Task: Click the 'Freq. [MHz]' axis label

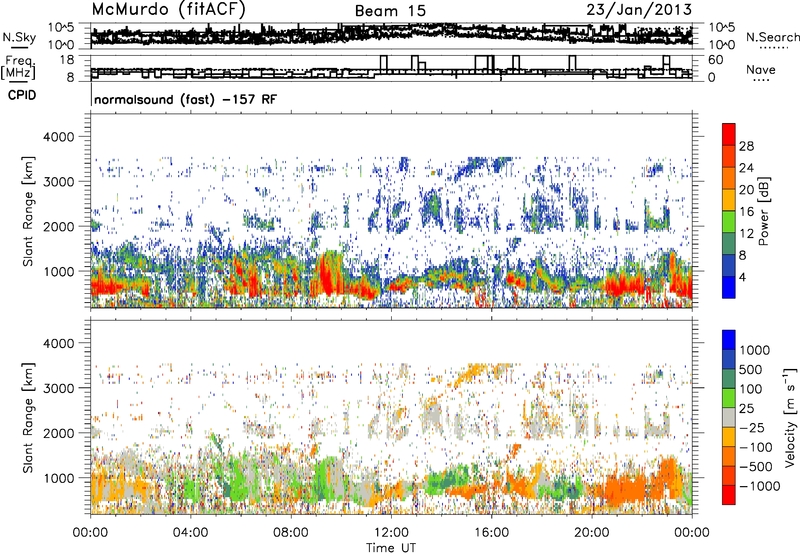Action: pyautogui.click(x=18, y=68)
